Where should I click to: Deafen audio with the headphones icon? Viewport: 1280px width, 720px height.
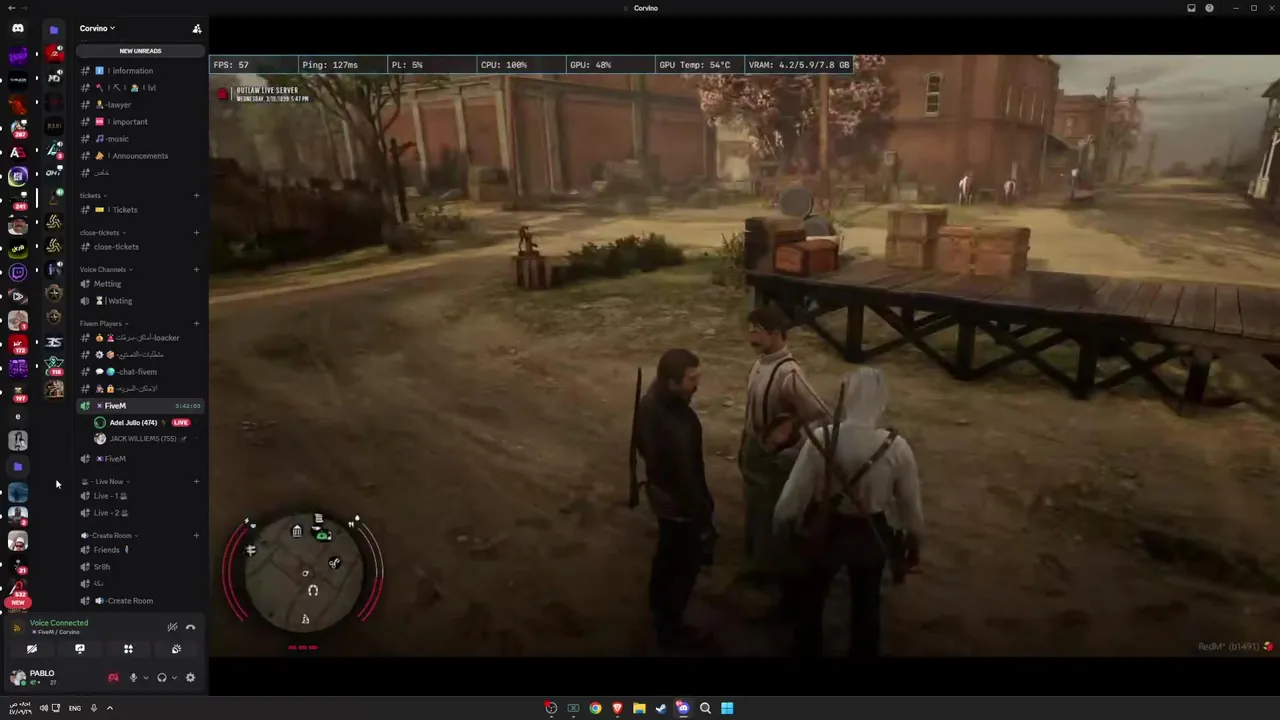(x=161, y=678)
